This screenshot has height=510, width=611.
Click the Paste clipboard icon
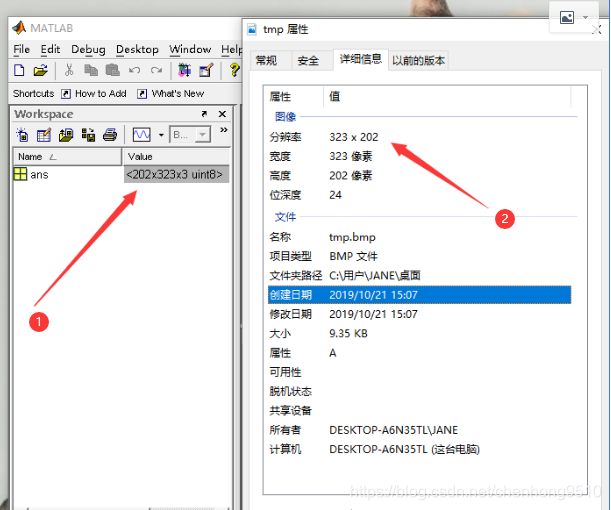[113, 70]
